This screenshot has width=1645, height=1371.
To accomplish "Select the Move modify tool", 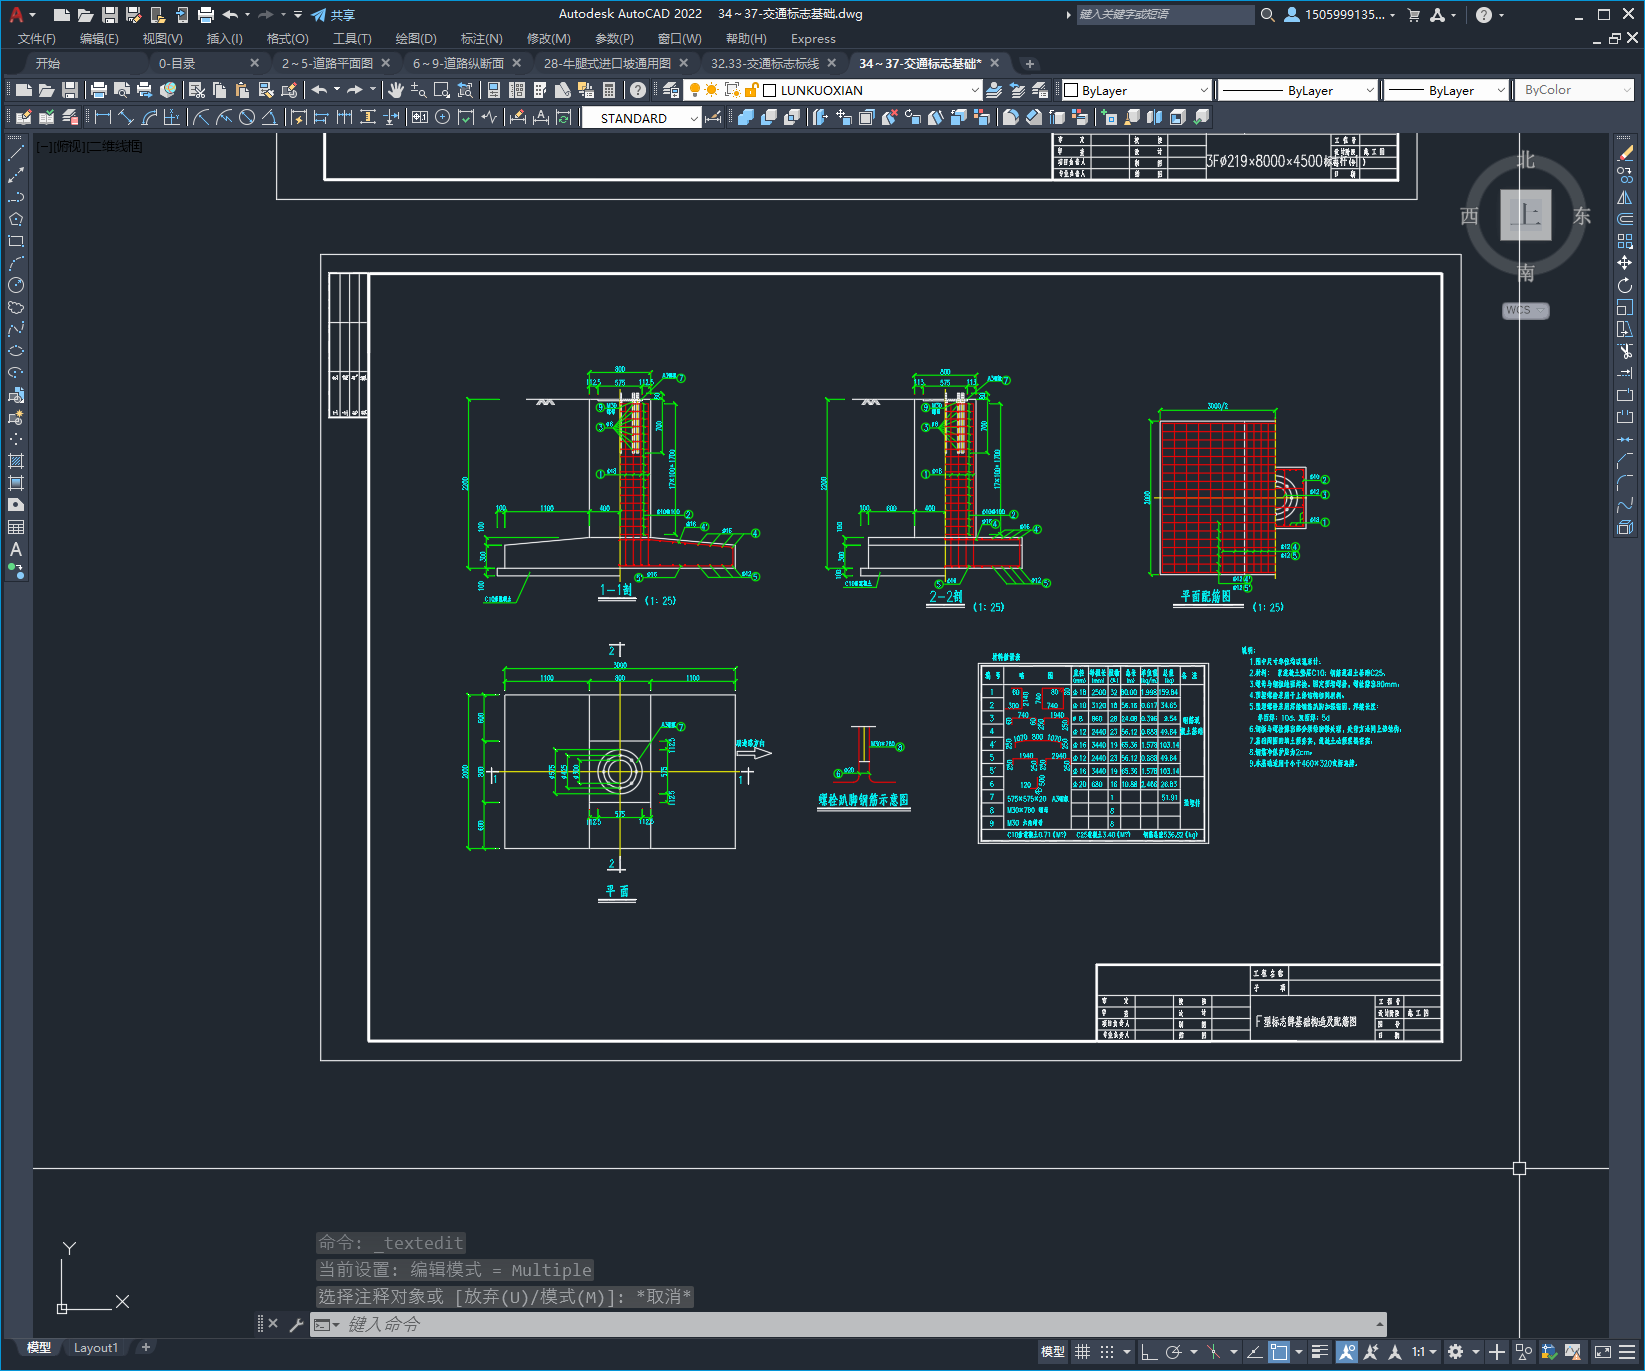I will point(1625,263).
